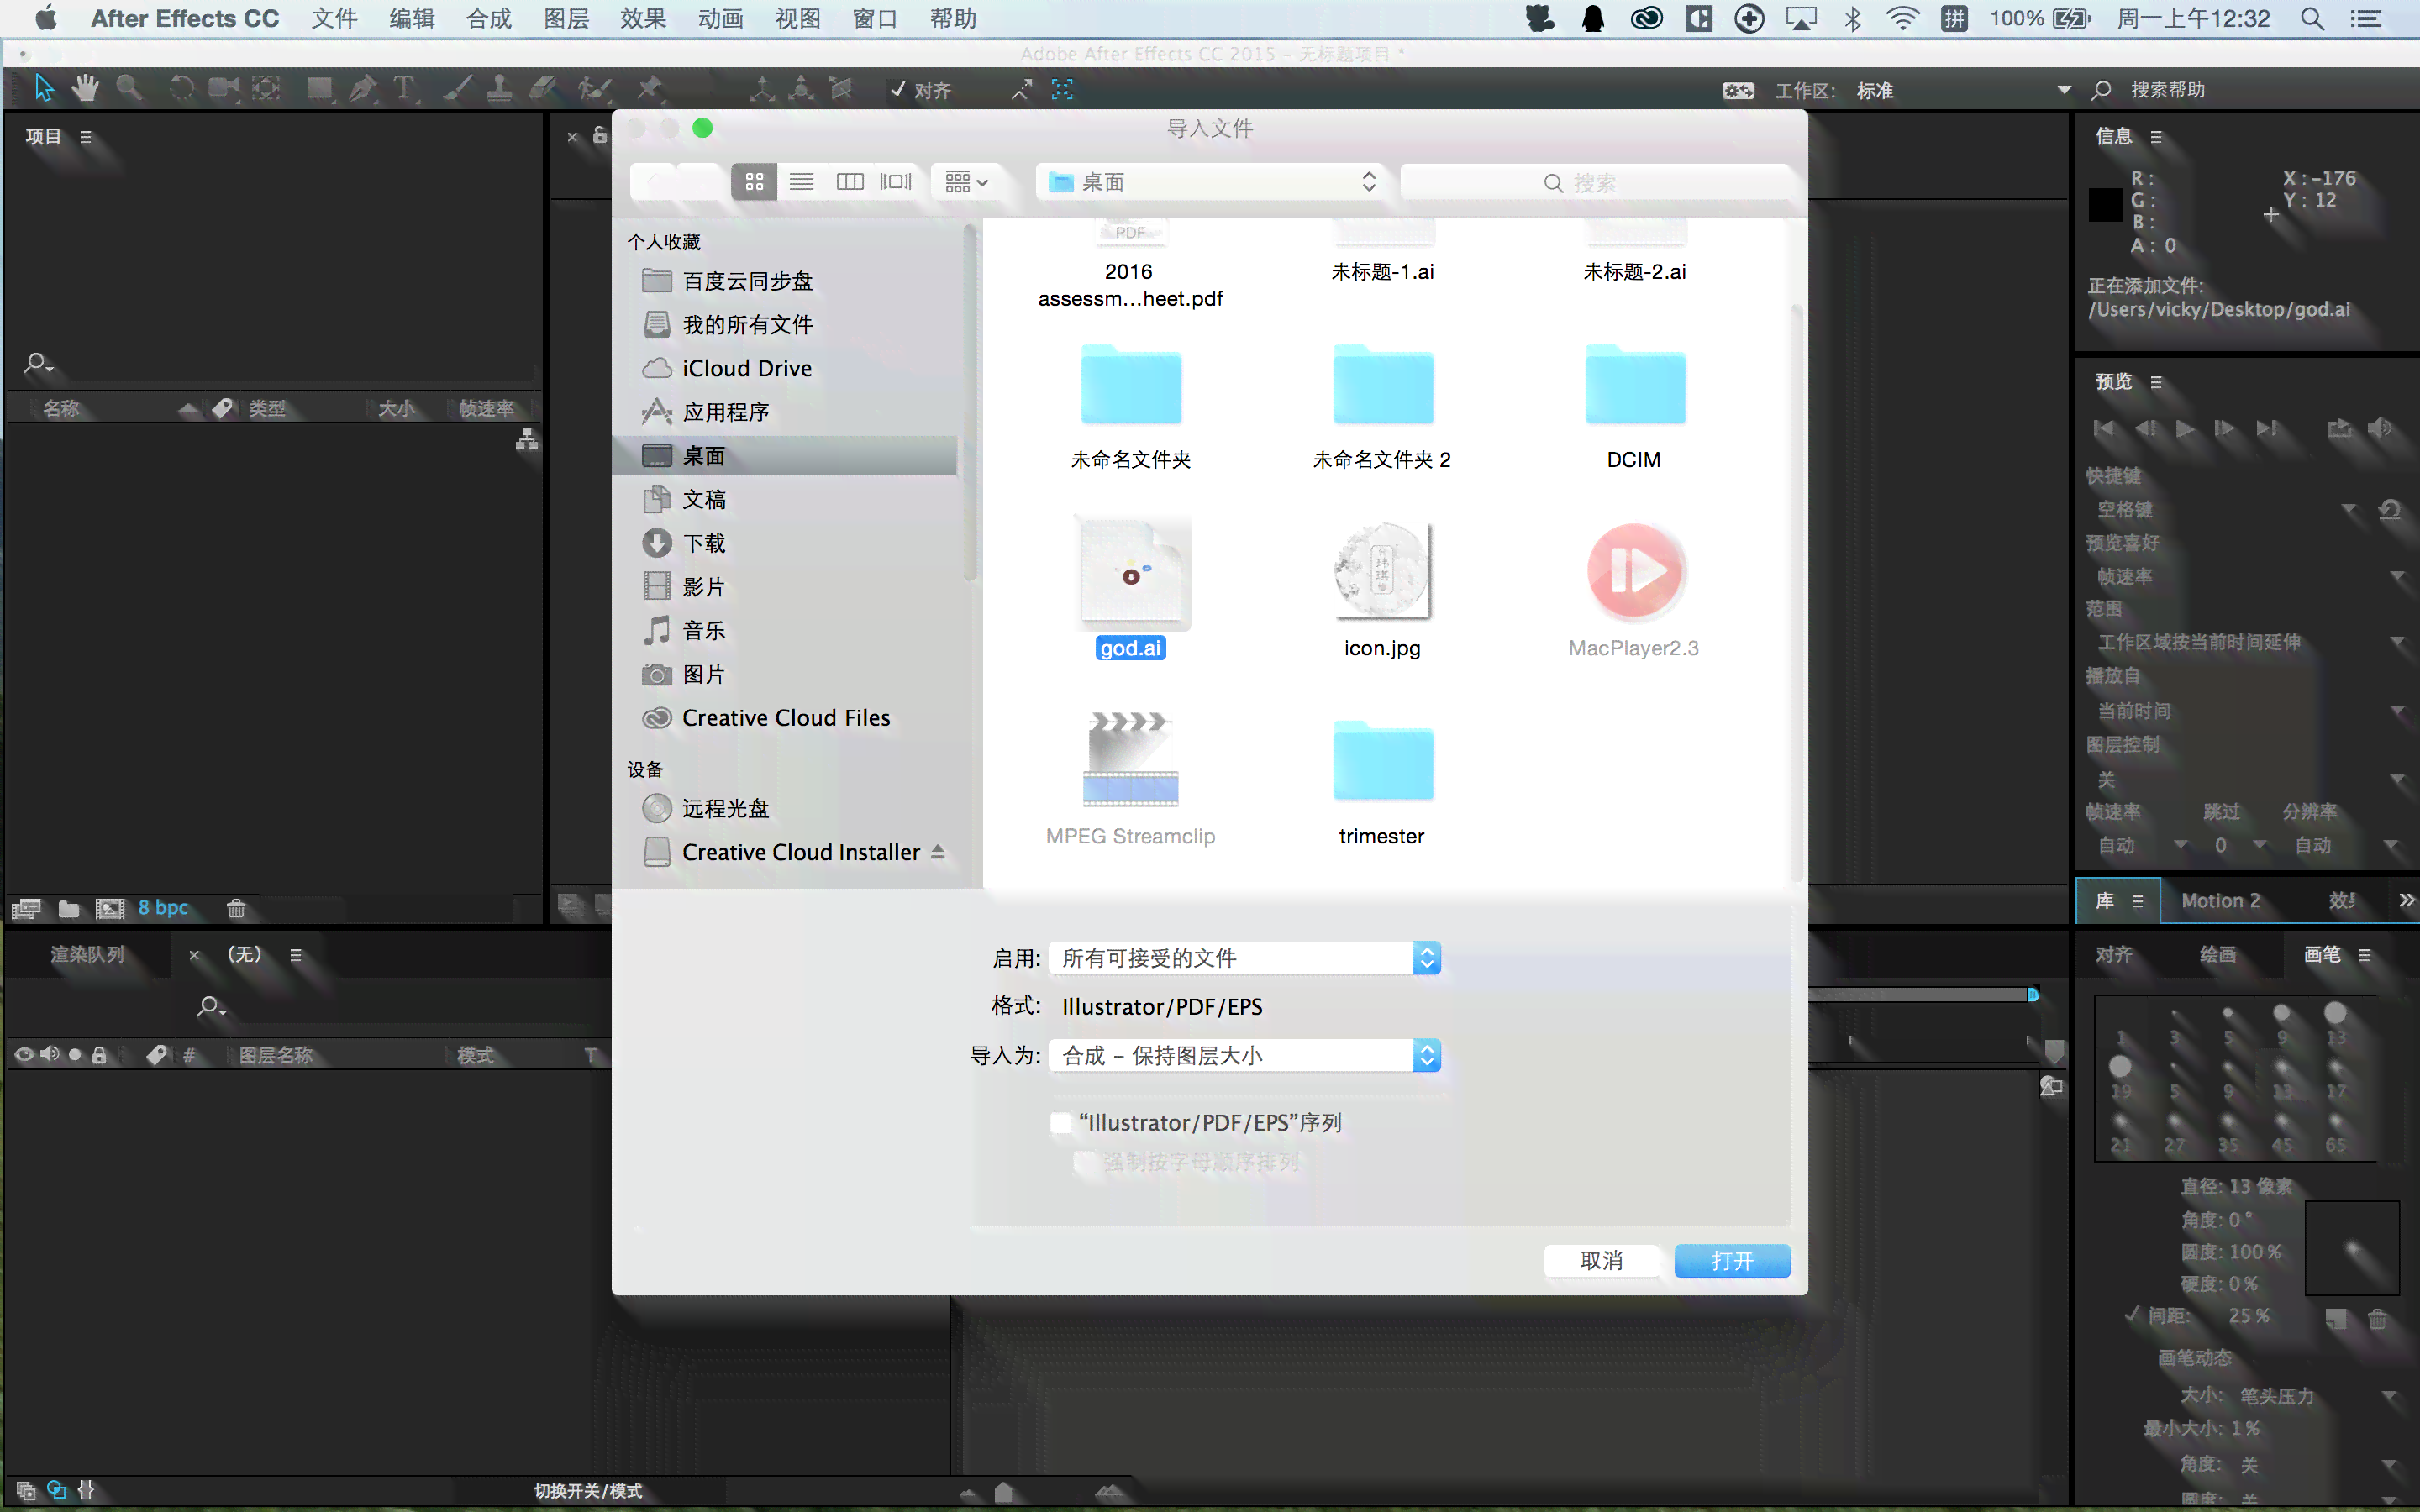Select the Brush tool in toolbar
The image size is (2420, 1512).
tap(457, 88)
